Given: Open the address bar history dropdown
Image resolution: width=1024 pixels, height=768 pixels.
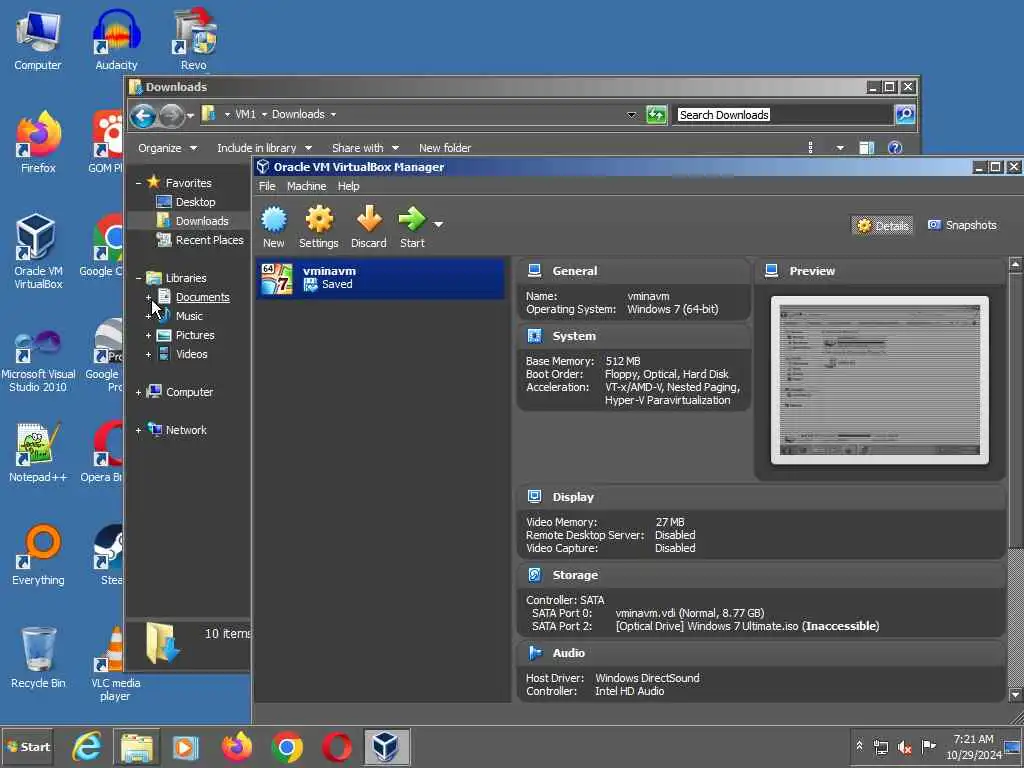Looking at the screenshot, I should [x=631, y=115].
